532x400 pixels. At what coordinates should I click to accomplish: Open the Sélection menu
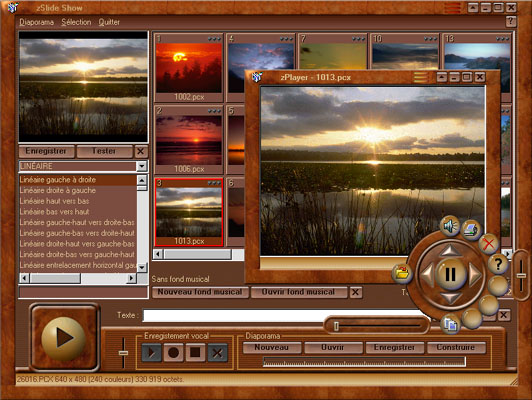76,22
